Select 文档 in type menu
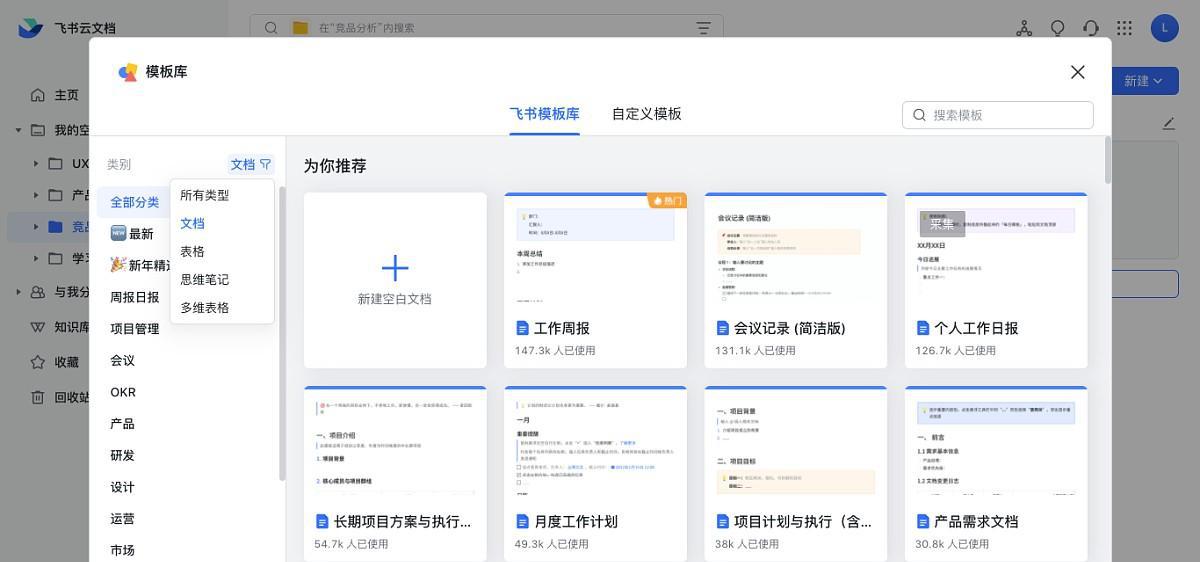The image size is (1200, 562). coord(222,223)
